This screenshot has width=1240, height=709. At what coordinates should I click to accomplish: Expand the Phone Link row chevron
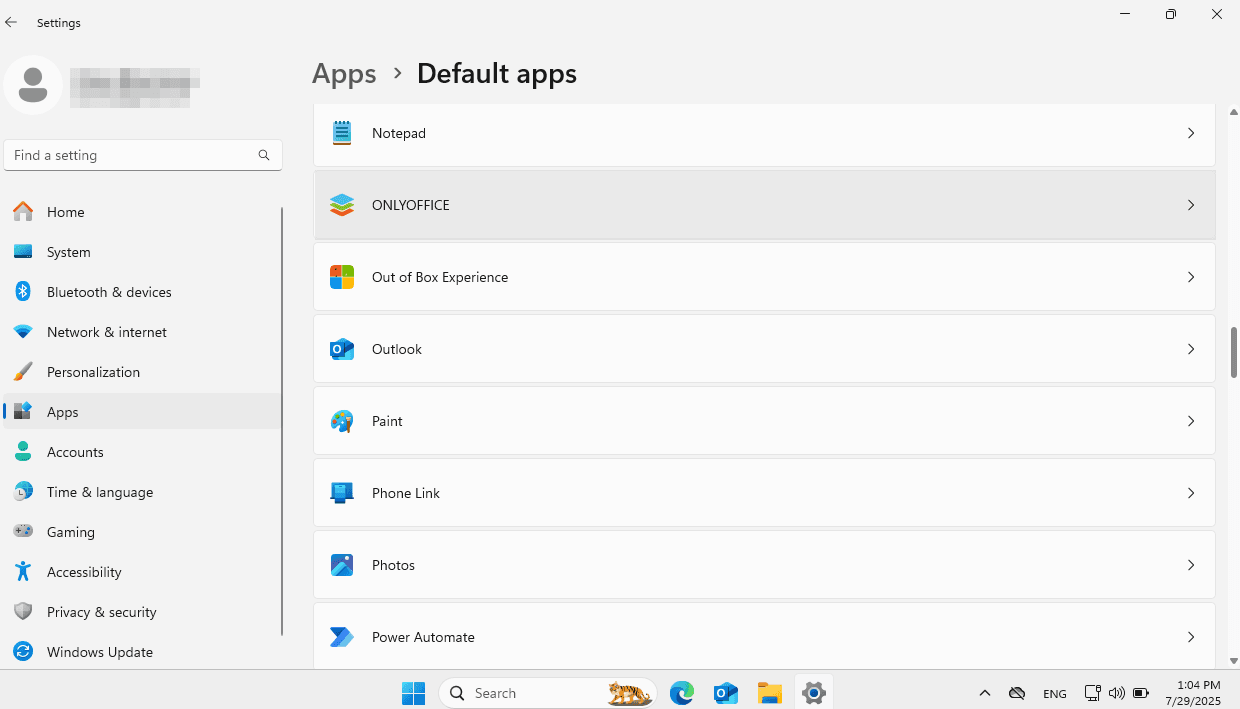tap(1191, 493)
